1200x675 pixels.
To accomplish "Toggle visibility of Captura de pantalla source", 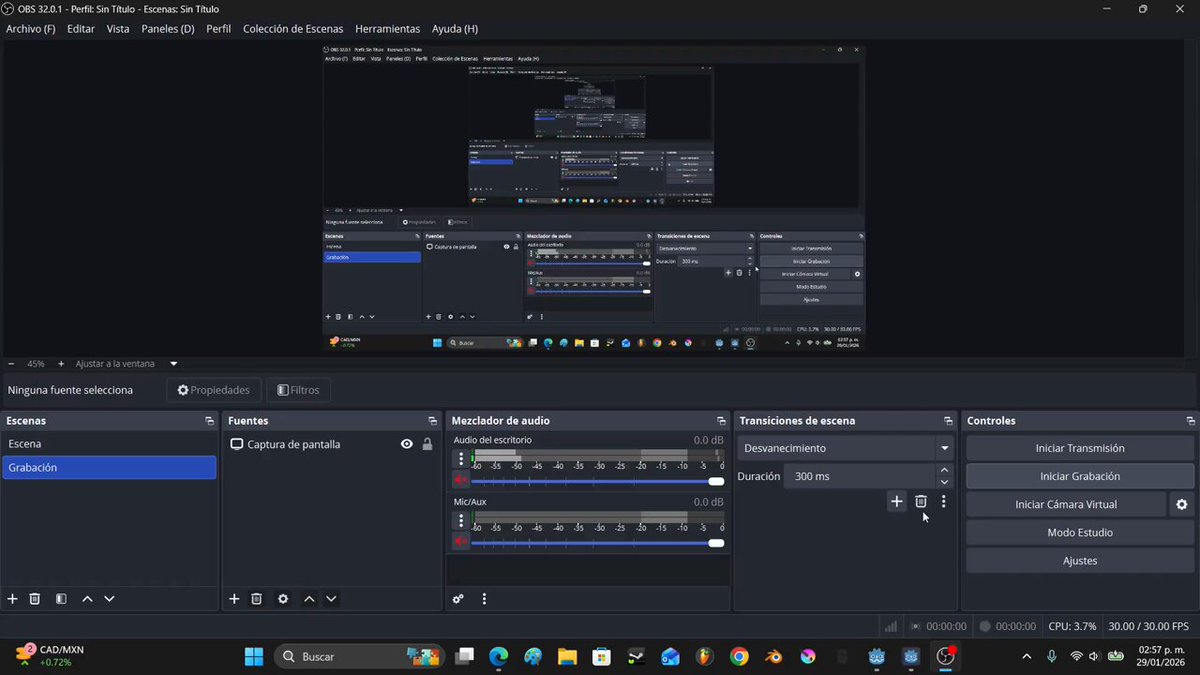I will pyautogui.click(x=407, y=444).
